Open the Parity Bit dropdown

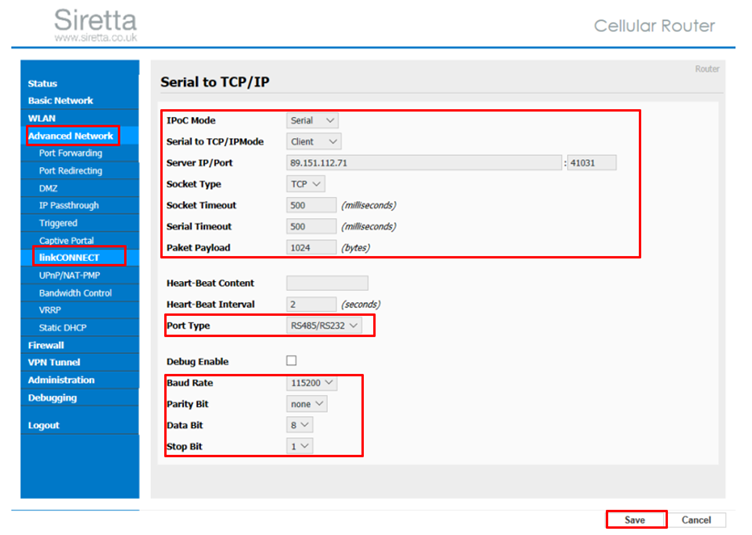pyautogui.click(x=307, y=404)
